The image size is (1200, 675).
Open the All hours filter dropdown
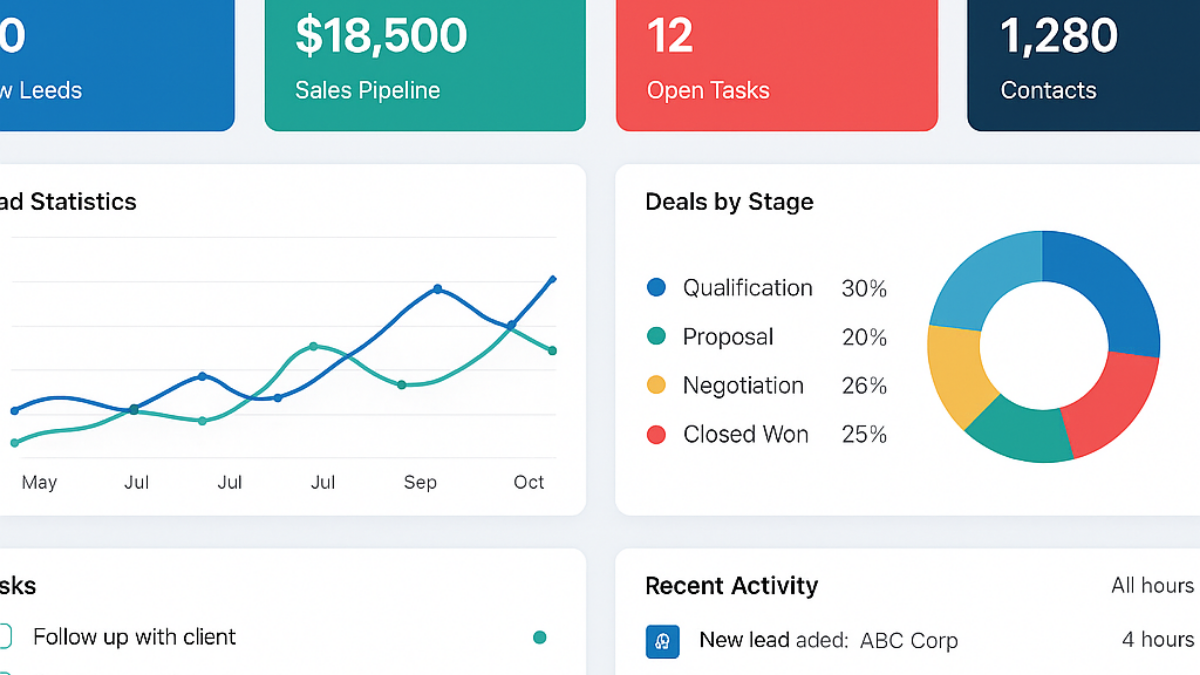[x=1152, y=585]
